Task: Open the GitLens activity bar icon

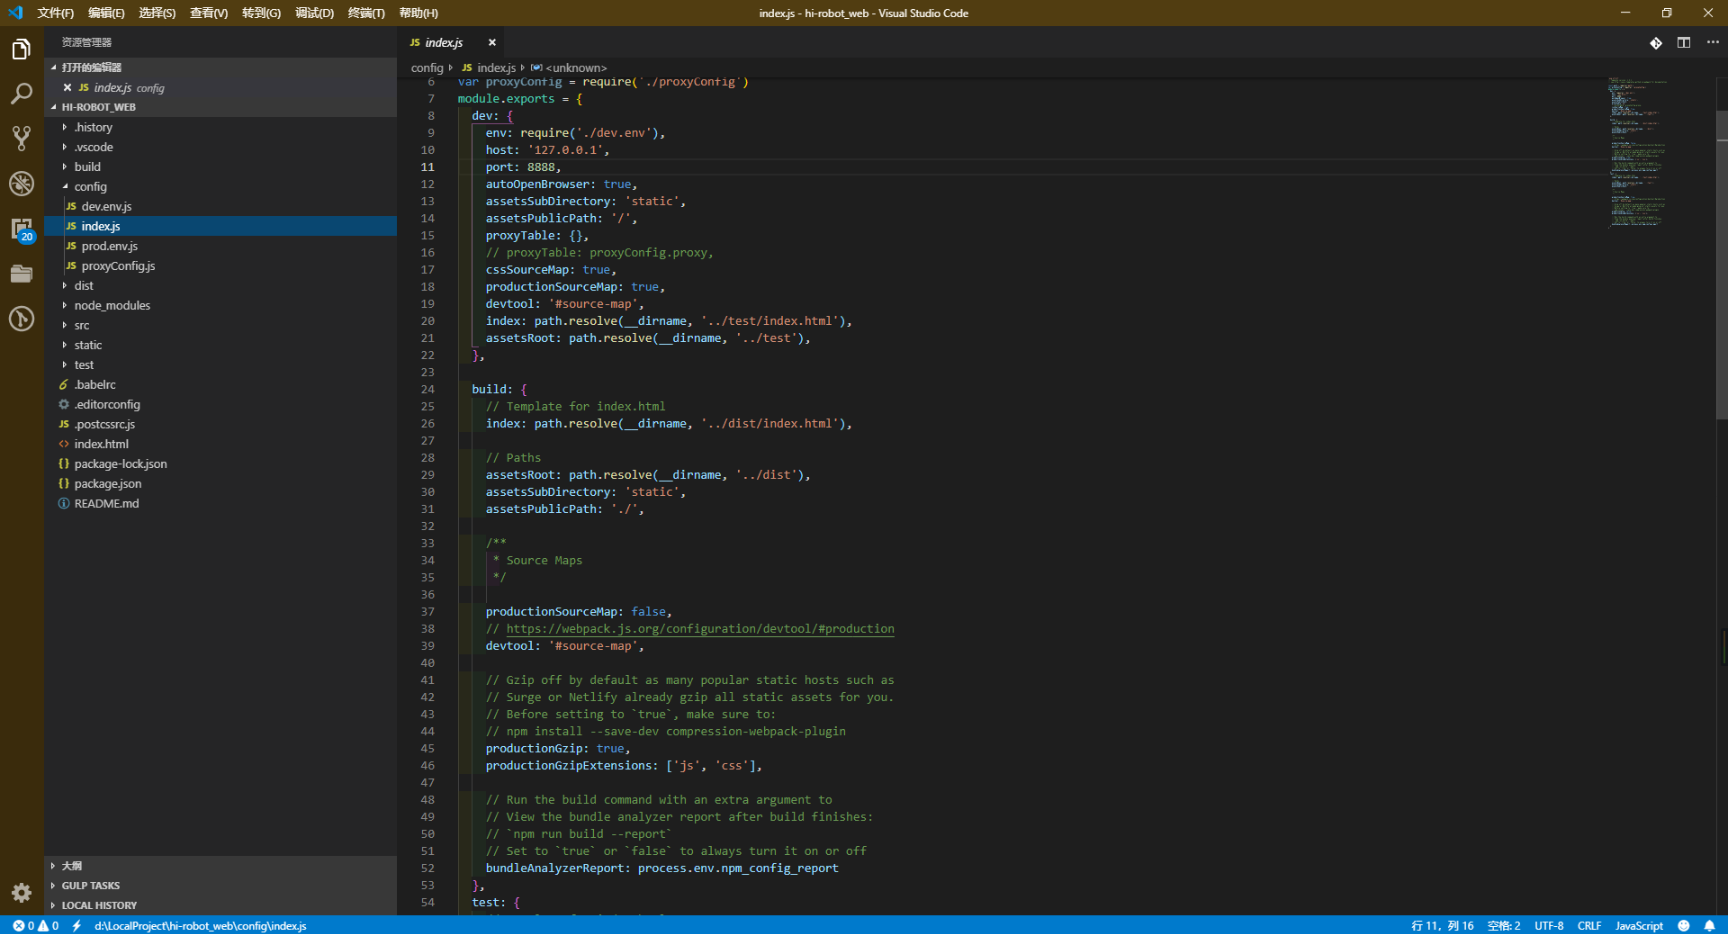Action: click(x=21, y=319)
